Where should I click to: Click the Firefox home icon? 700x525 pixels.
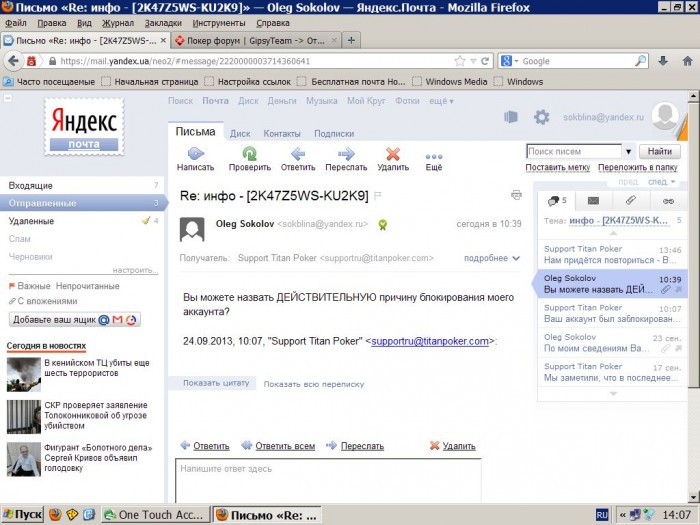point(688,61)
